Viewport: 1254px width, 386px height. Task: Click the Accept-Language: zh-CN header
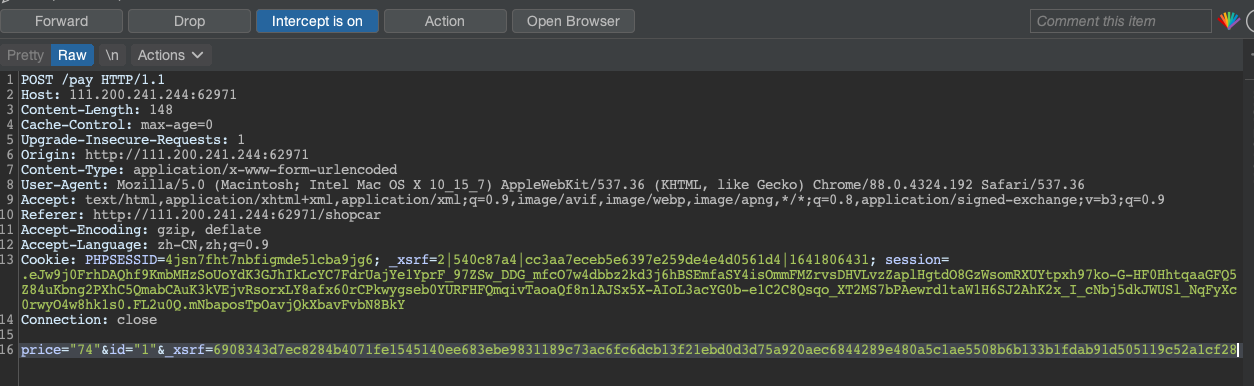tap(145, 245)
